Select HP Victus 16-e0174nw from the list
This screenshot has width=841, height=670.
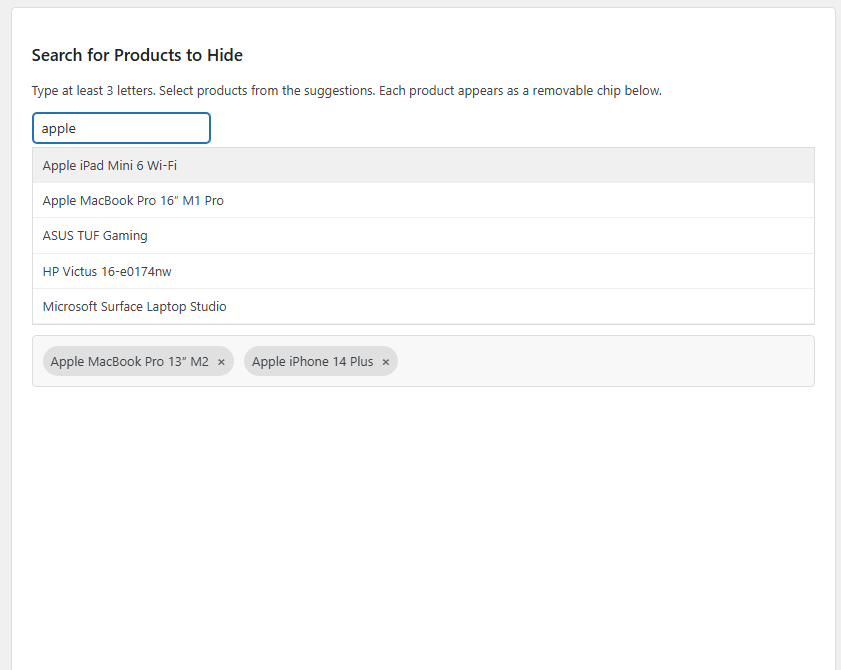point(423,271)
